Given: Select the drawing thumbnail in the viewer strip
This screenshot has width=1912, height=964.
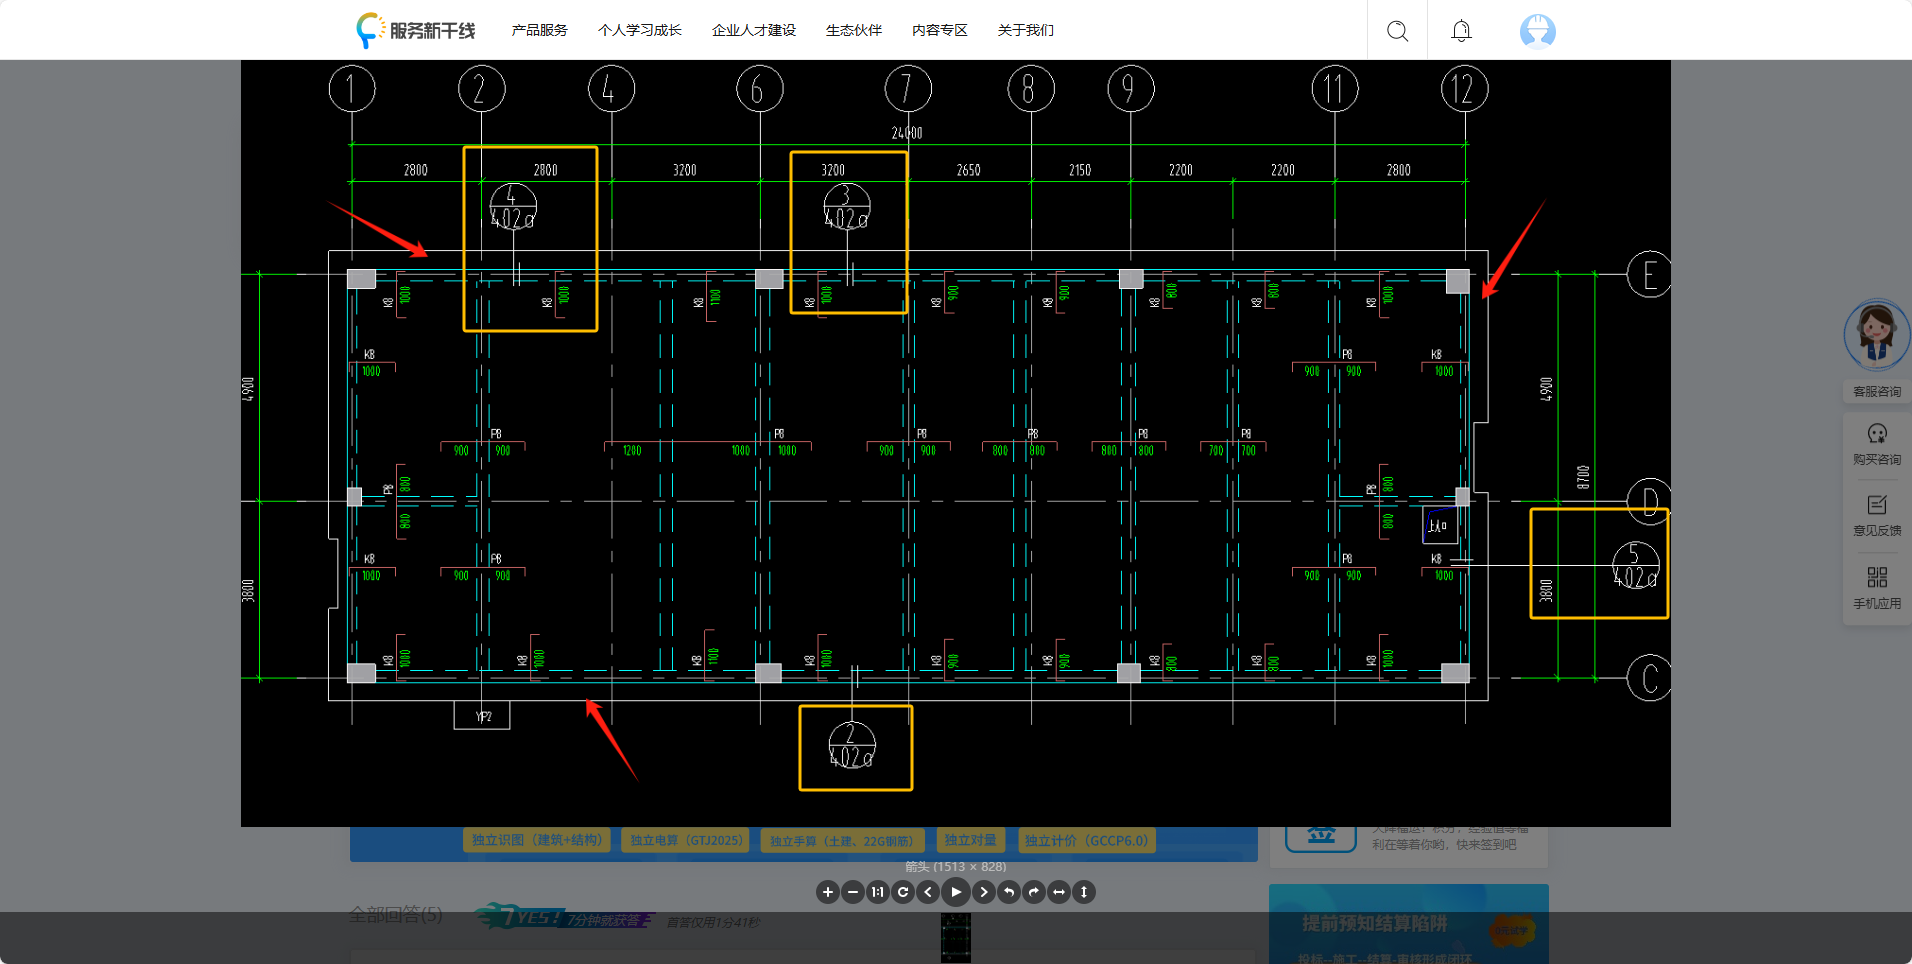Looking at the screenshot, I should (x=956, y=938).
